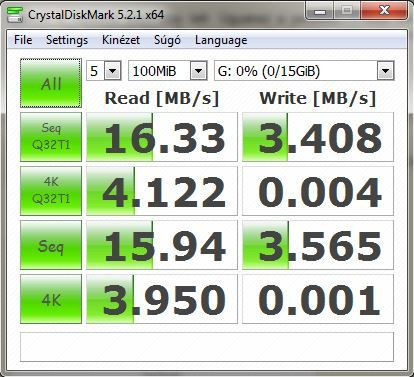414x377 pixels.
Task: Select the 4K read value 3.950
Action: [x=162, y=299]
